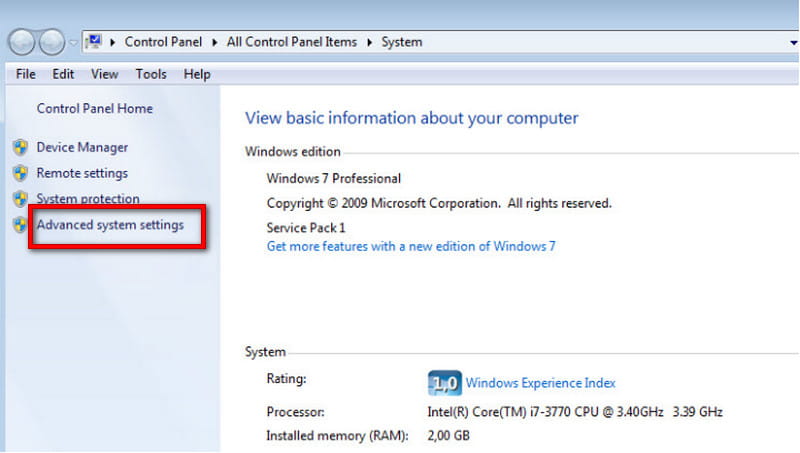This screenshot has height=453, width=800.
Task: Click the Back navigation arrow button
Action: (x=23, y=42)
